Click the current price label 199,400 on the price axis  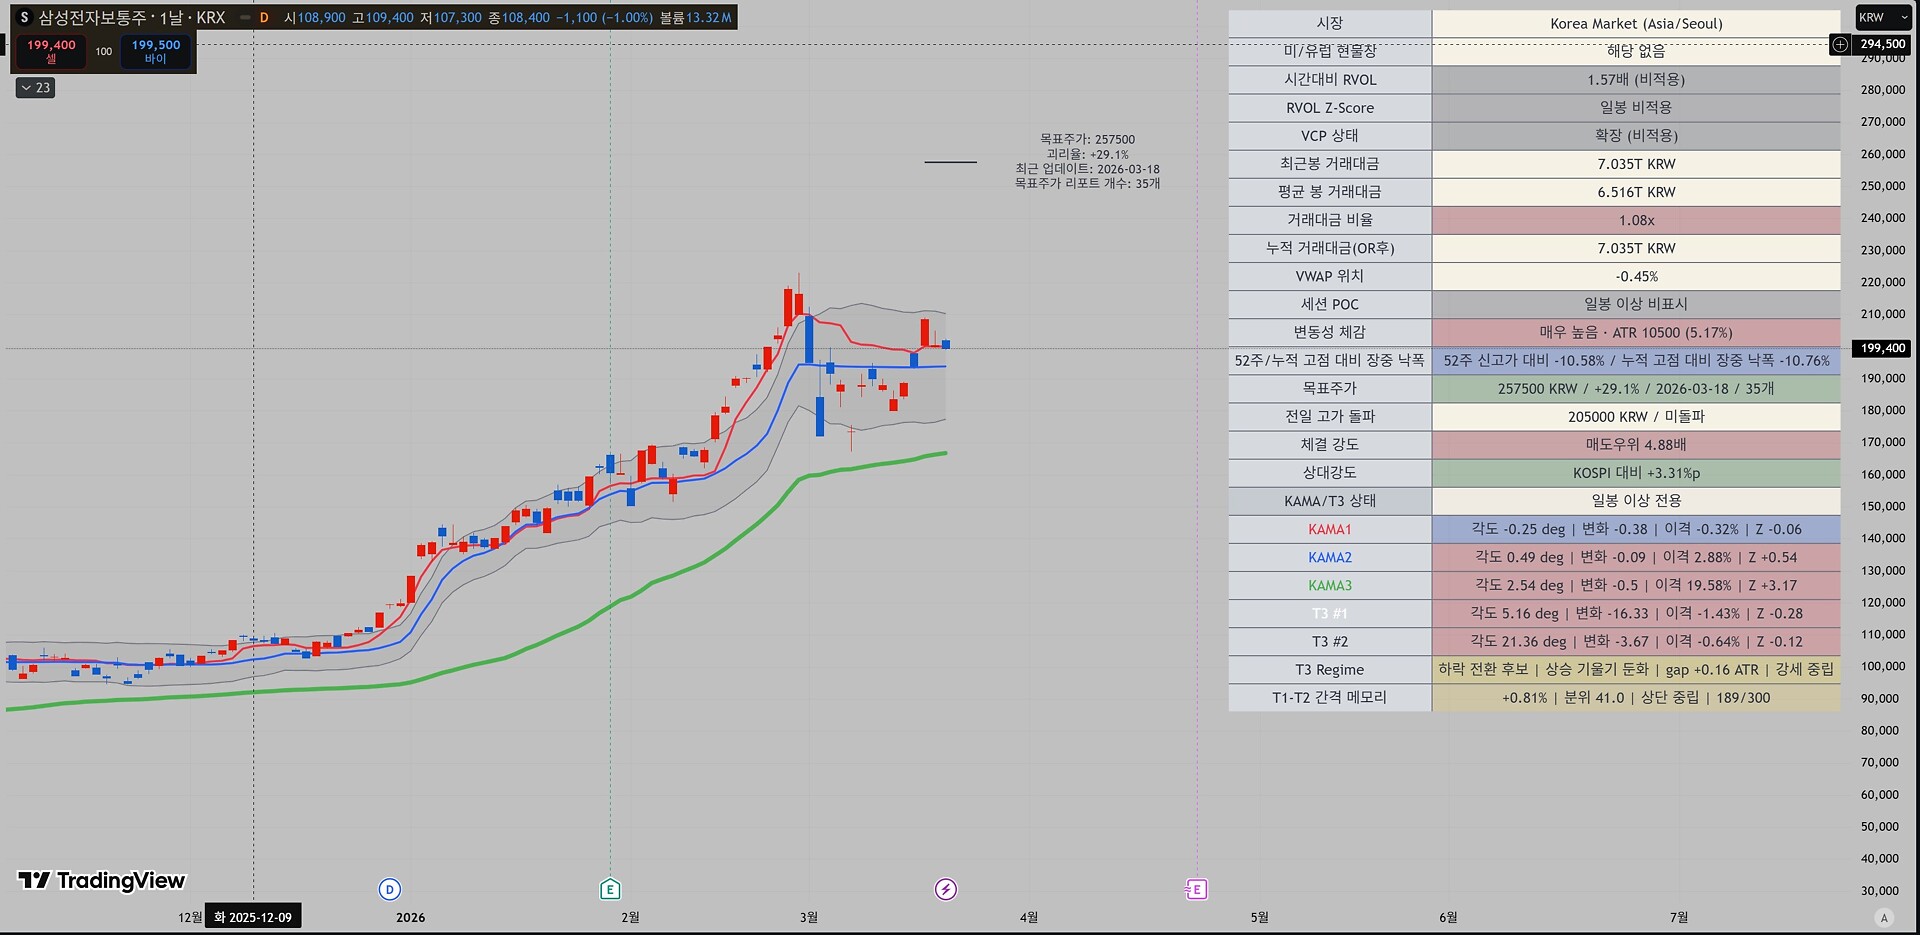coord(1883,348)
